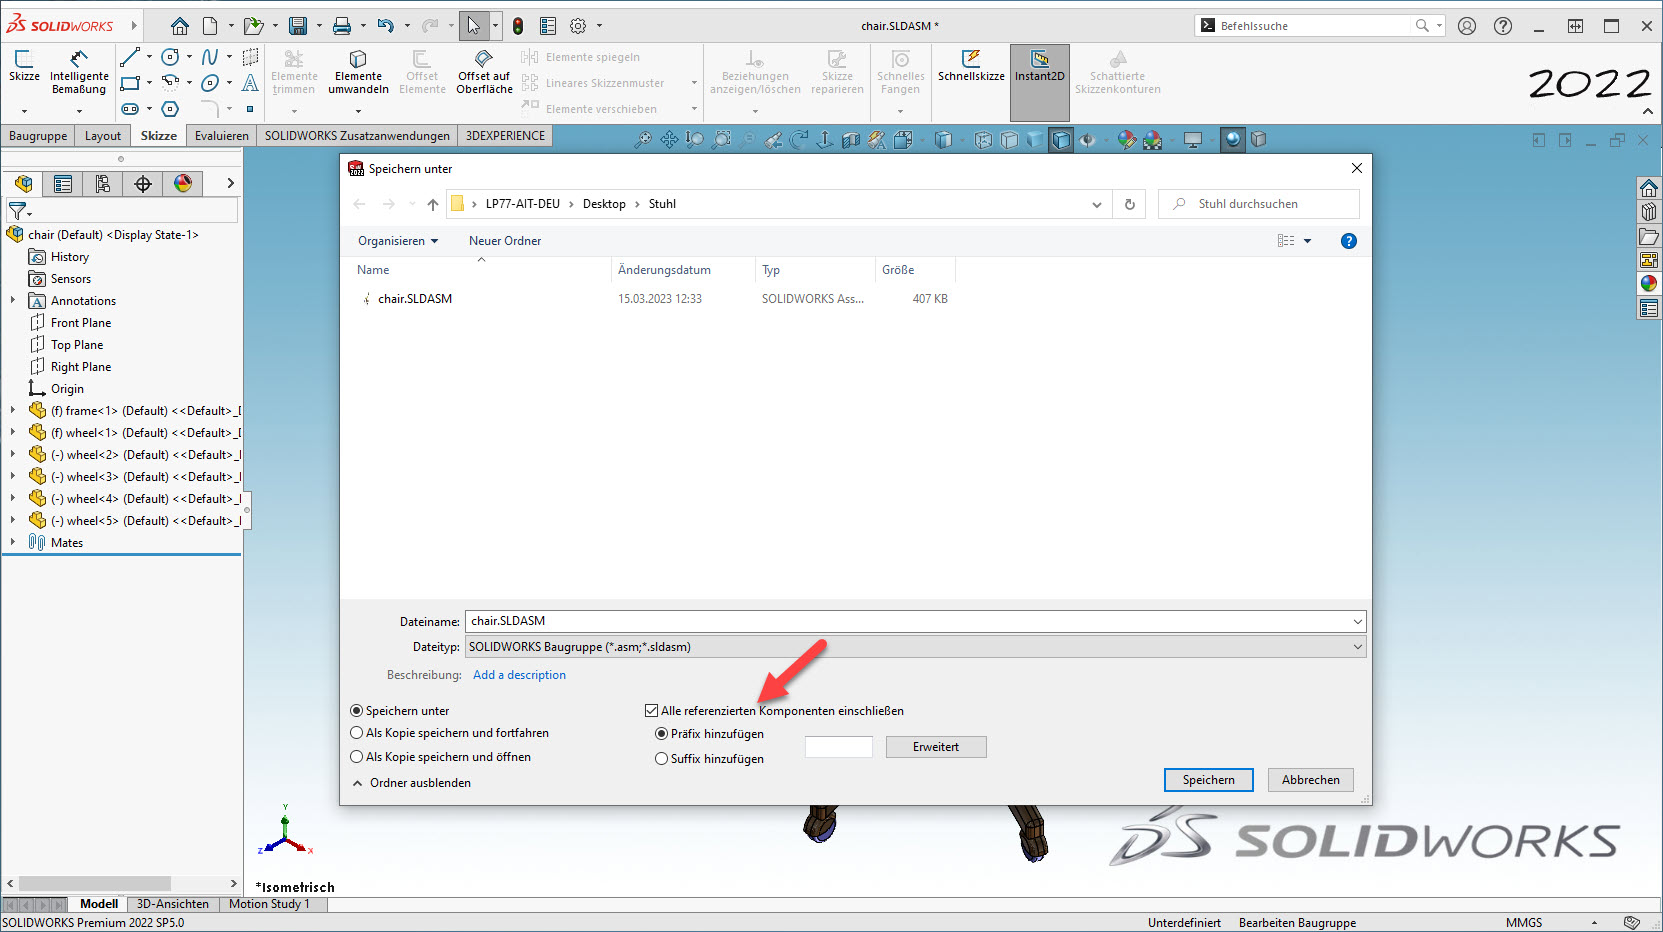This screenshot has height=932, width=1663.
Task: Select the Skizze sketch tool
Action: coord(24,67)
